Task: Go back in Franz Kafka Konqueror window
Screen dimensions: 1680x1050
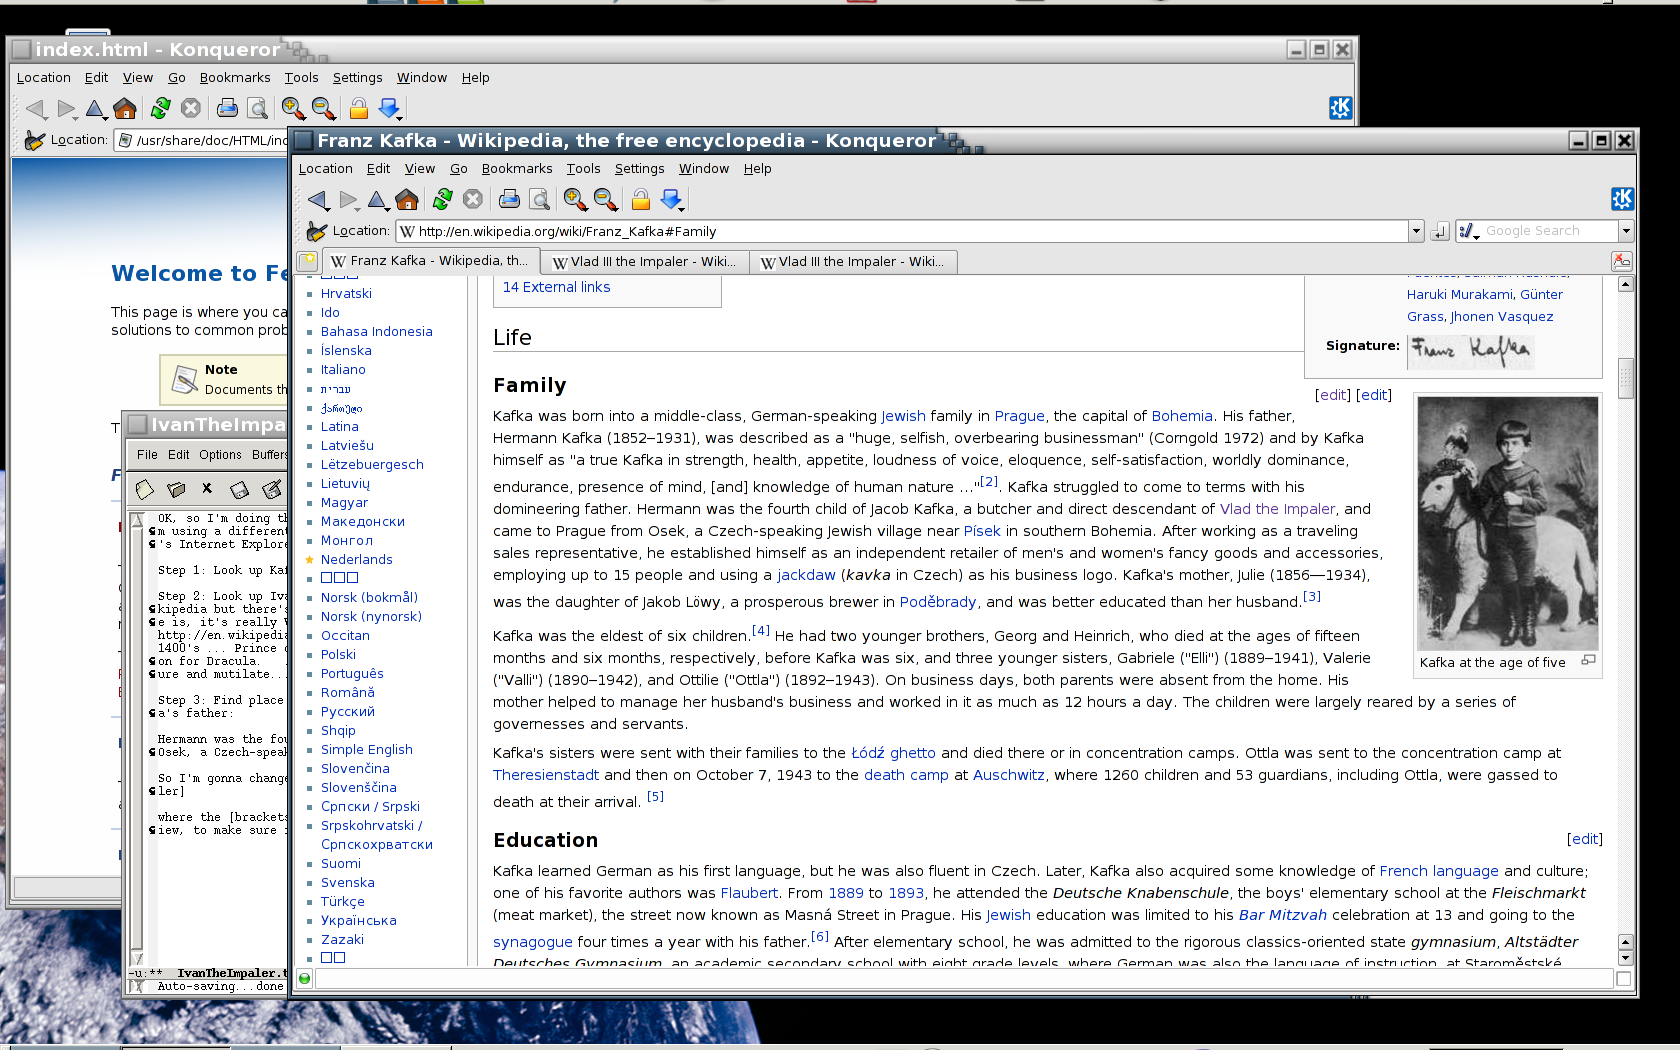Action: (x=318, y=200)
